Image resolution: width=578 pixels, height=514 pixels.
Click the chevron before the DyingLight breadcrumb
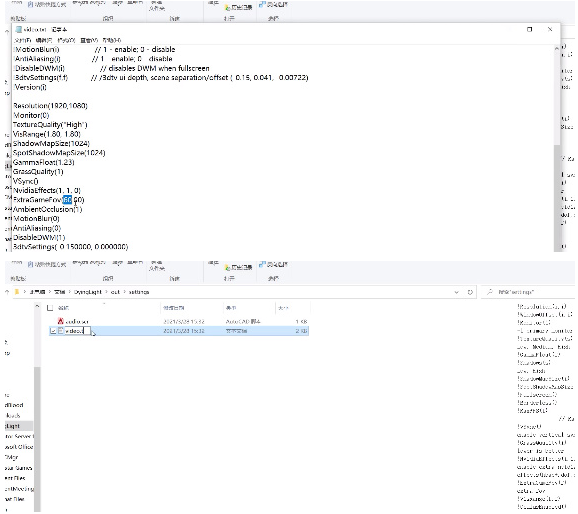(x=70, y=292)
